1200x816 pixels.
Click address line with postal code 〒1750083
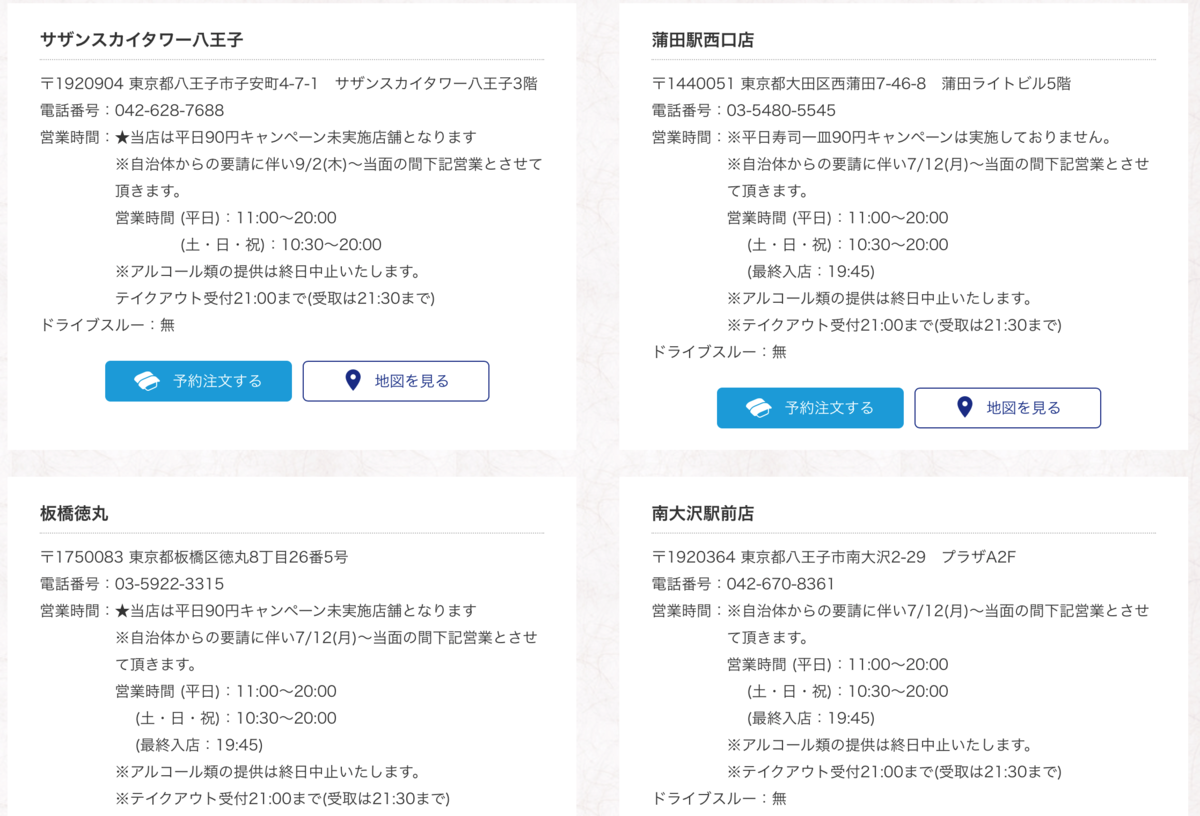tap(194, 556)
